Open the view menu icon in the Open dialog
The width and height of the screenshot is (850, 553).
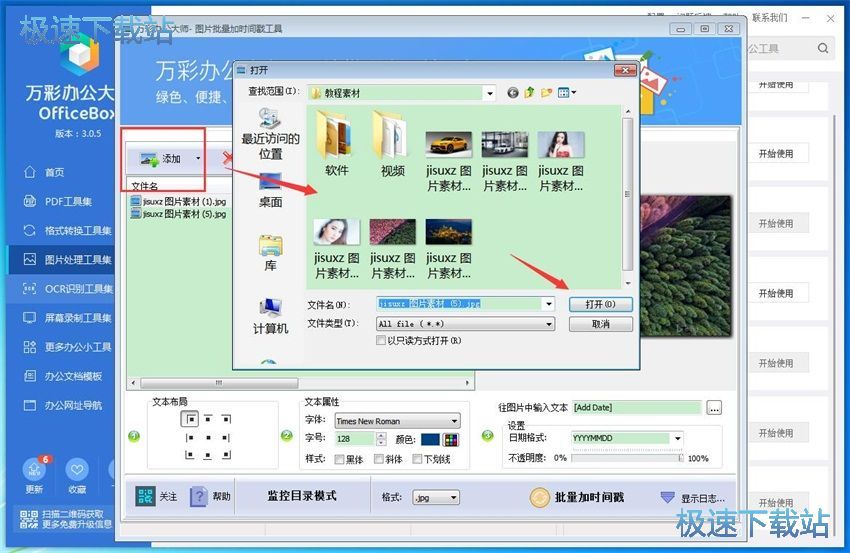(x=566, y=93)
